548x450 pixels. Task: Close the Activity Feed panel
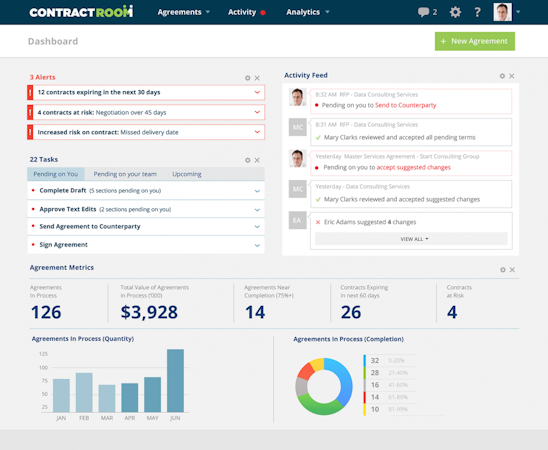click(x=512, y=76)
